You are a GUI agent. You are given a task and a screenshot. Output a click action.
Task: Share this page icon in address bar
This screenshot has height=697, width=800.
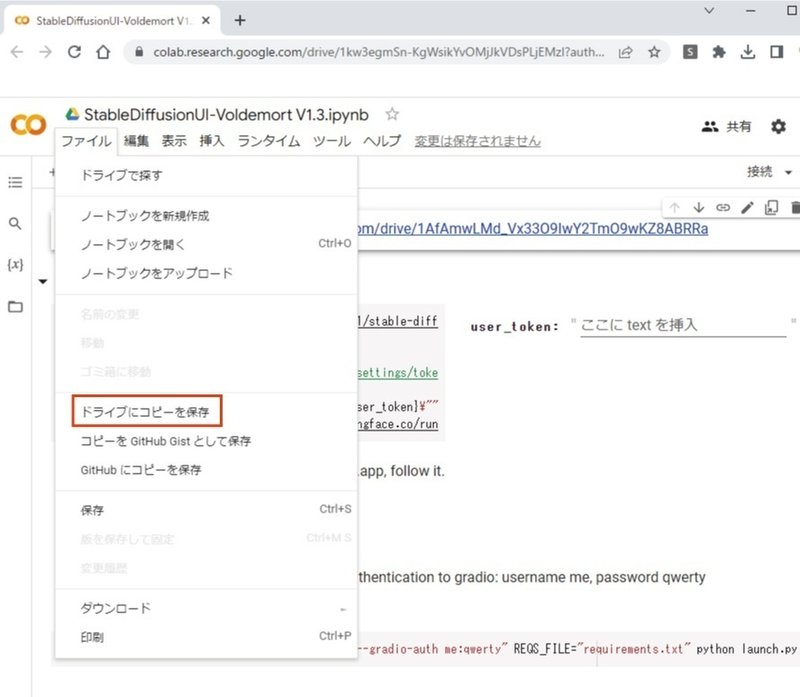626,52
